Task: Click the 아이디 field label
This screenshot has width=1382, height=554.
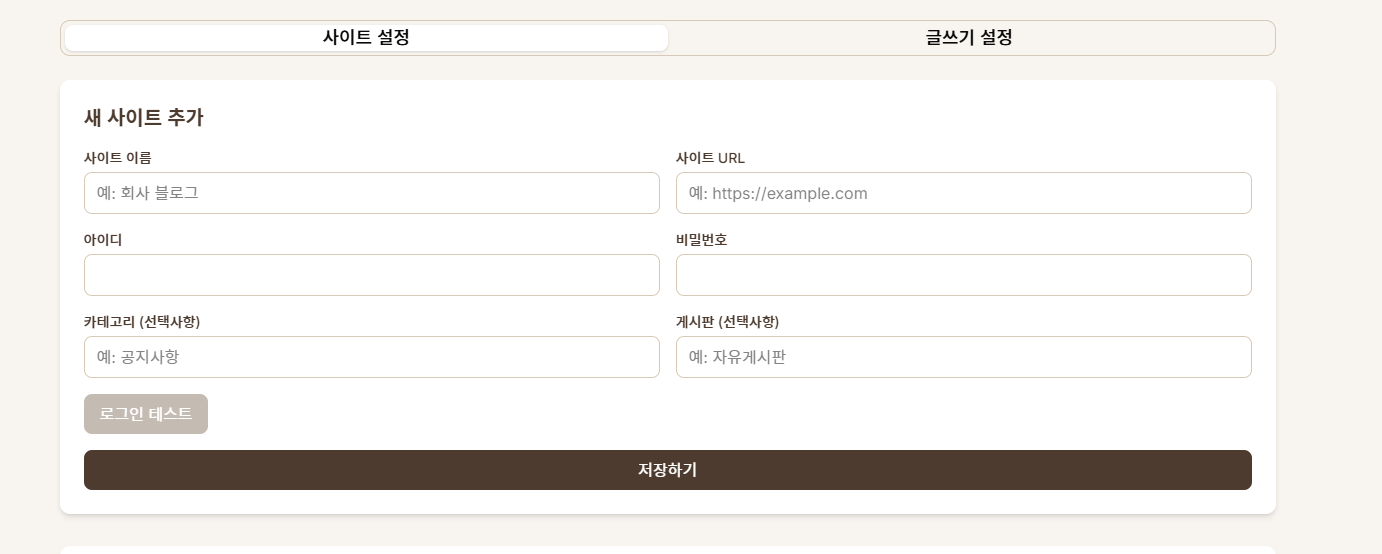Action: coord(103,240)
